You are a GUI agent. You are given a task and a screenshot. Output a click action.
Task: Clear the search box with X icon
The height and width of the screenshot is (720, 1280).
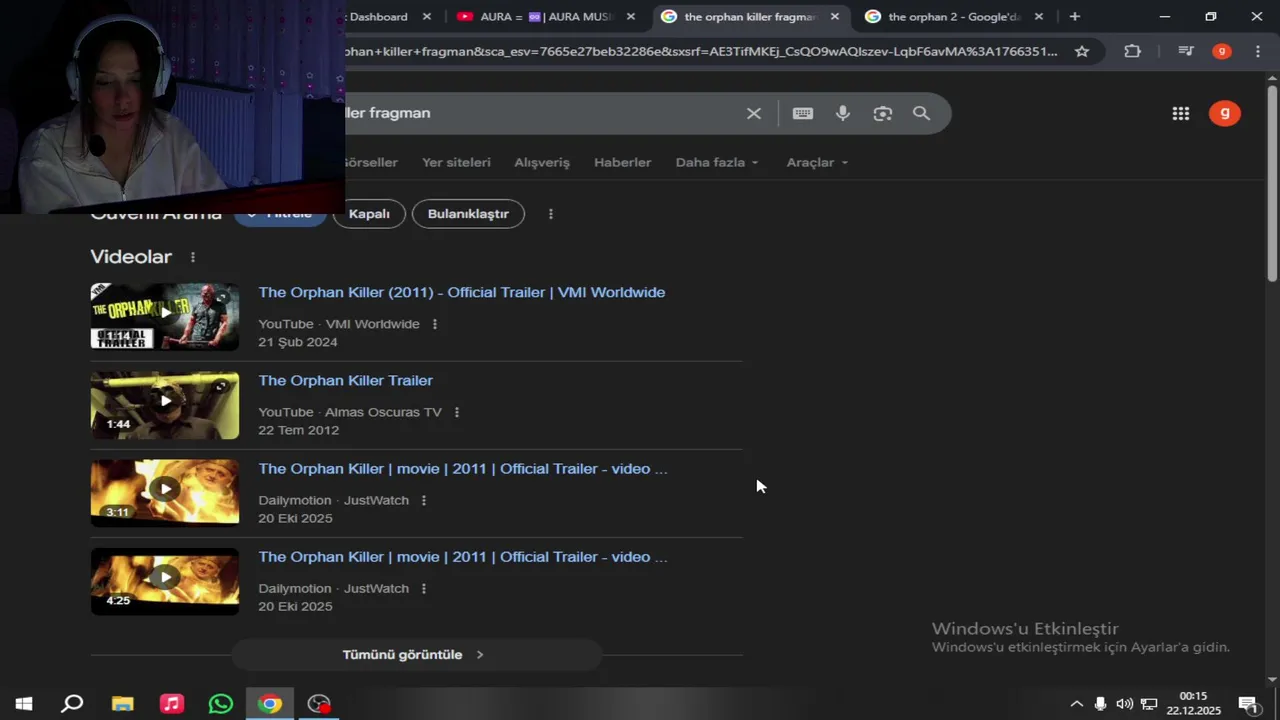tap(754, 113)
